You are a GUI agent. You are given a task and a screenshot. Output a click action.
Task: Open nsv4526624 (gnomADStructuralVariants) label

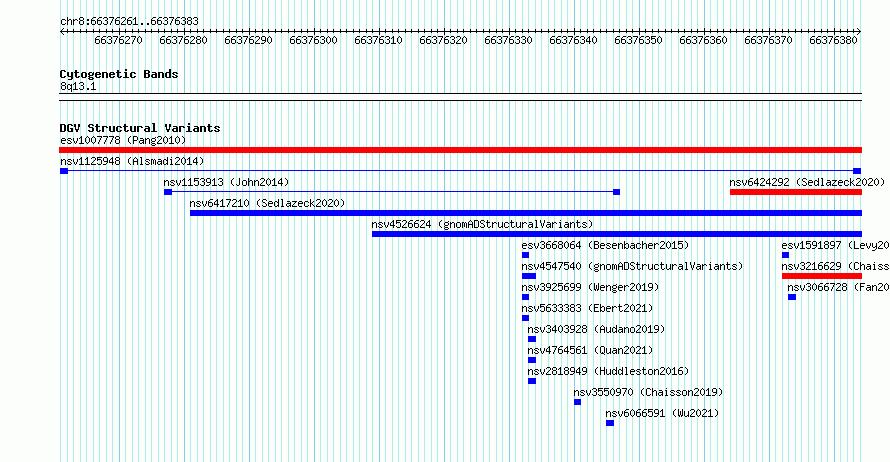(x=482, y=224)
